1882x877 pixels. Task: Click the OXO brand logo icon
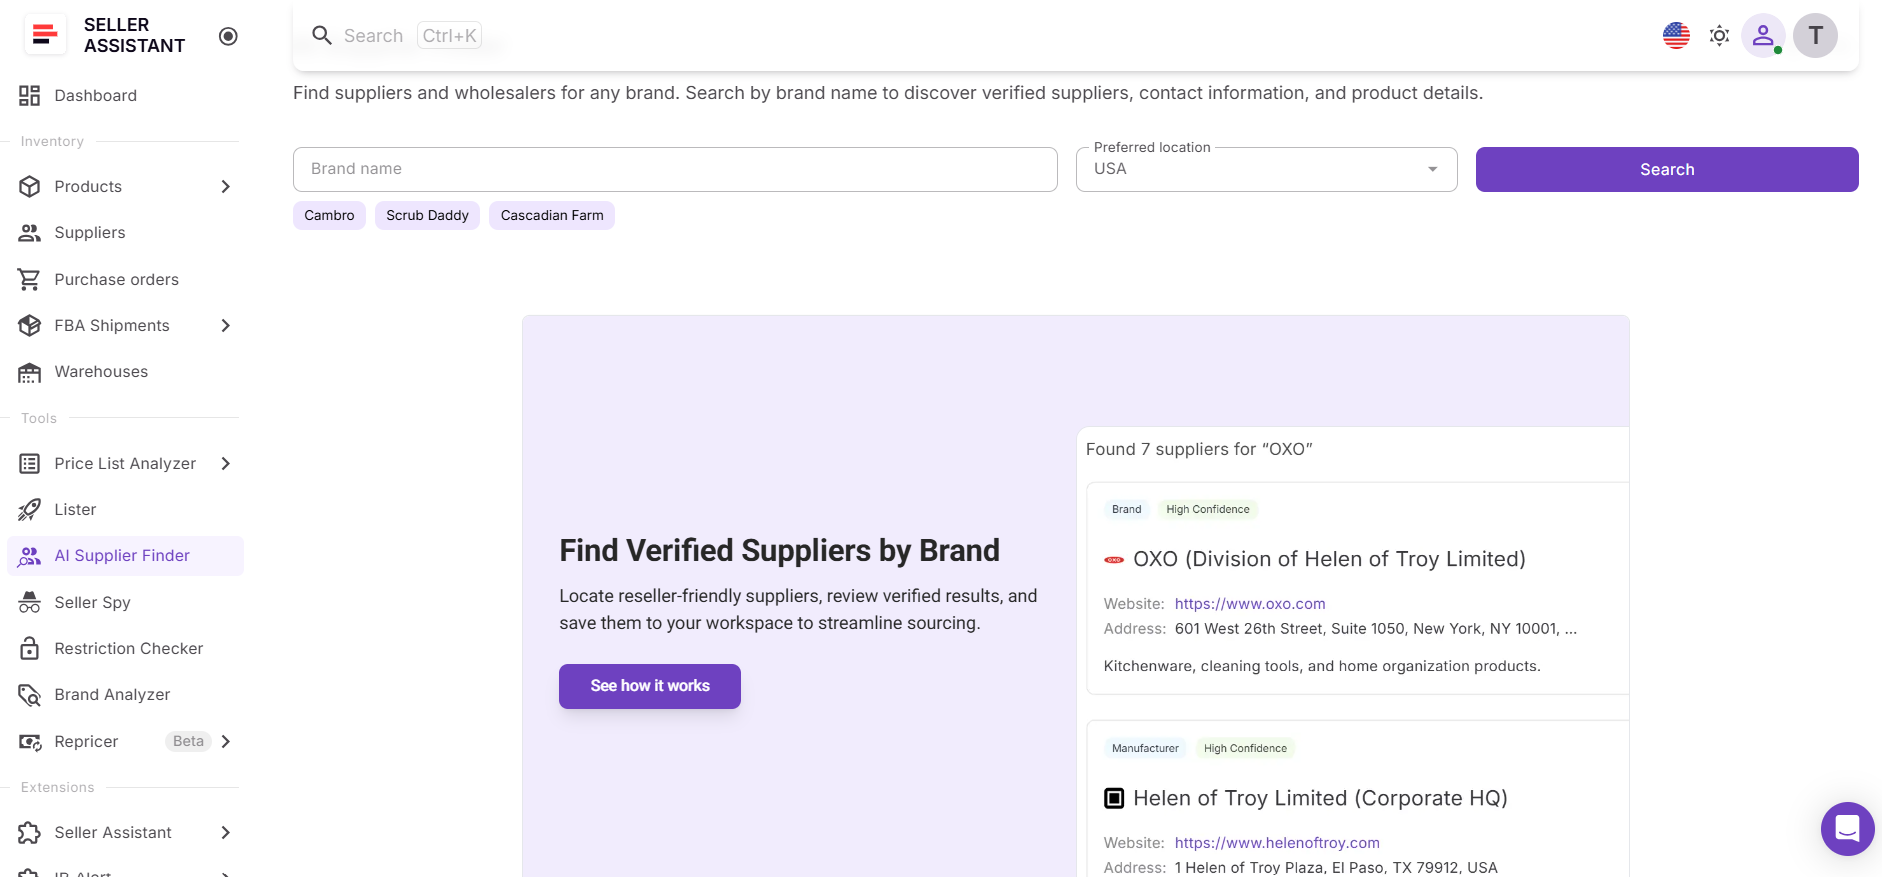pyautogui.click(x=1114, y=559)
